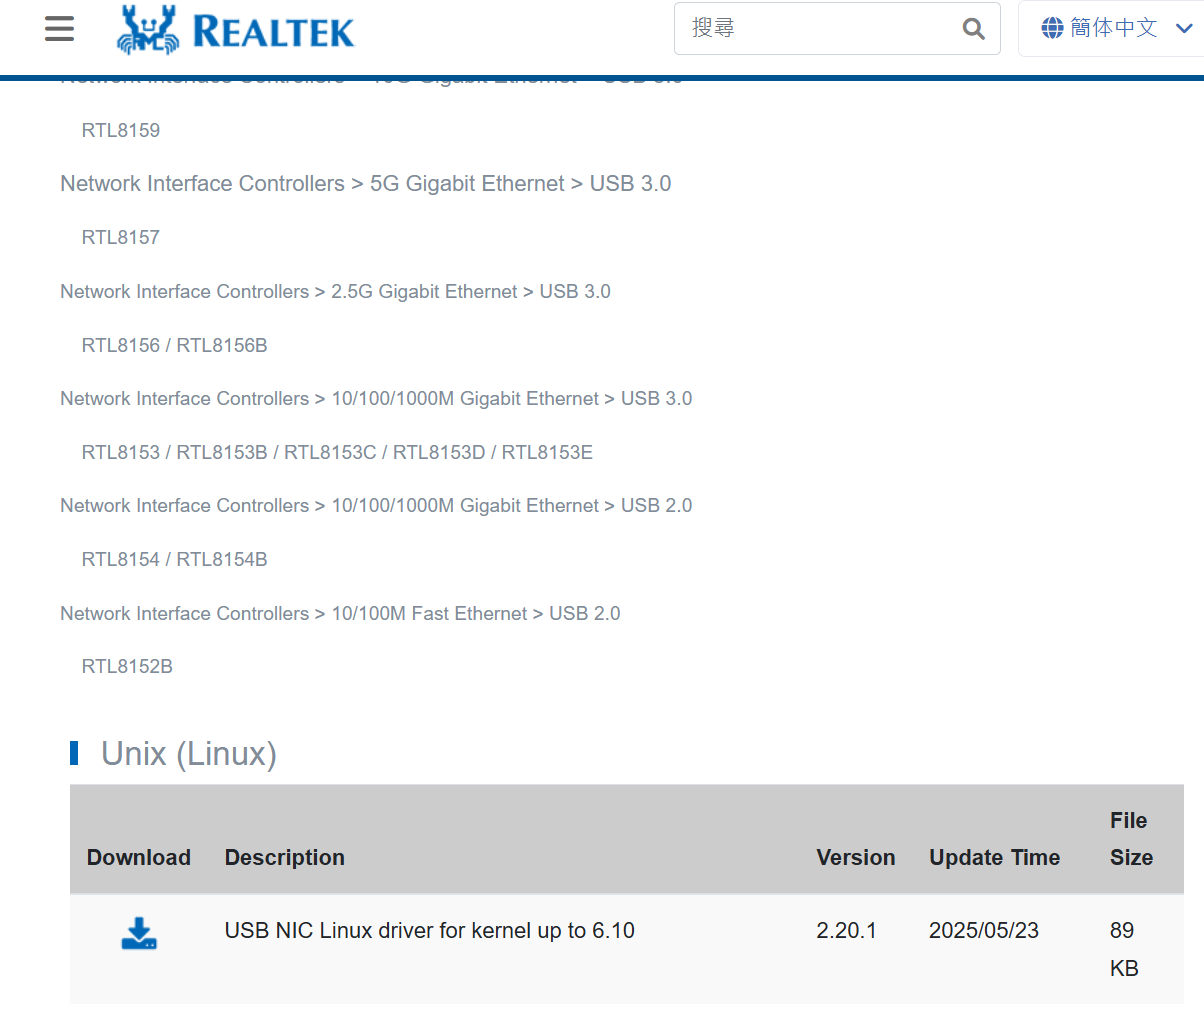Viewport: 1204px width, 1018px height.
Task: Click 10/100M Fast Ethernet USB 2.0 category
Action: 340,613
